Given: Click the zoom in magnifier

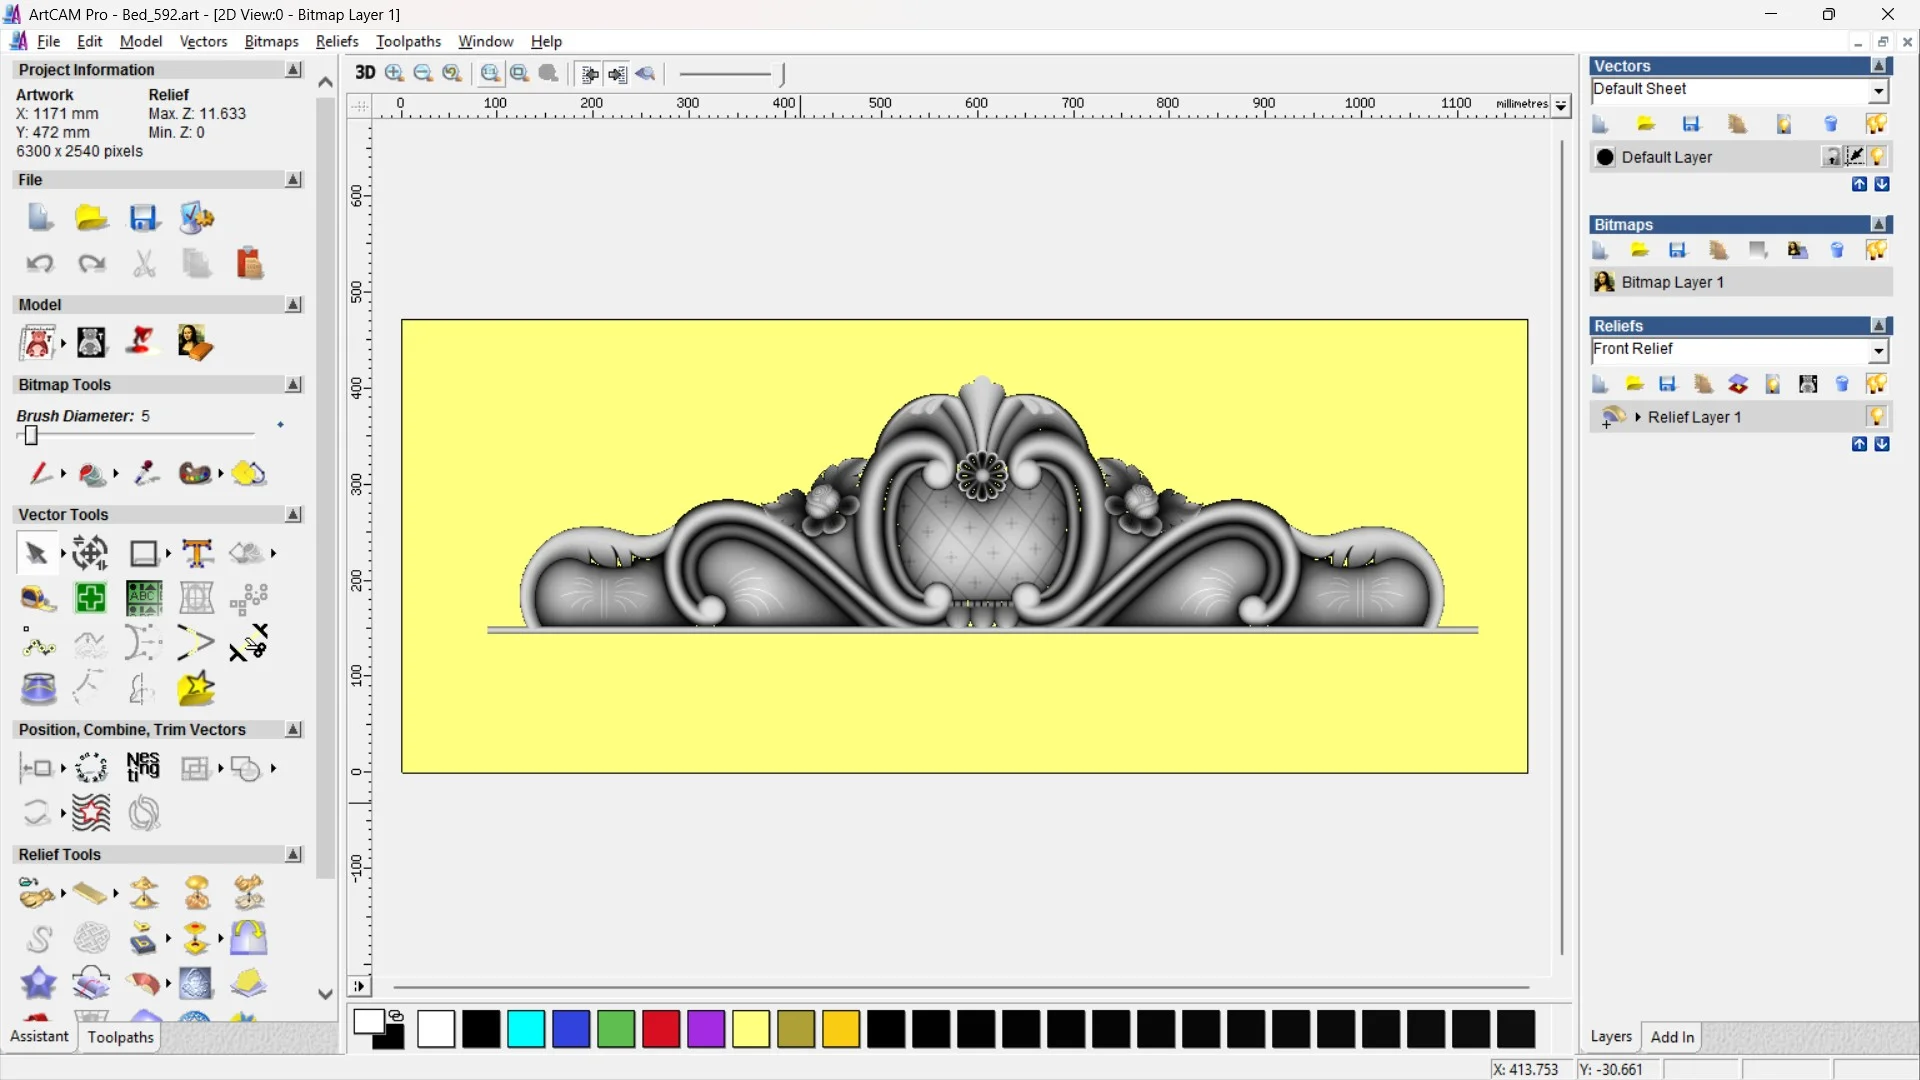Looking at the screenshot, I should (395, 73).
